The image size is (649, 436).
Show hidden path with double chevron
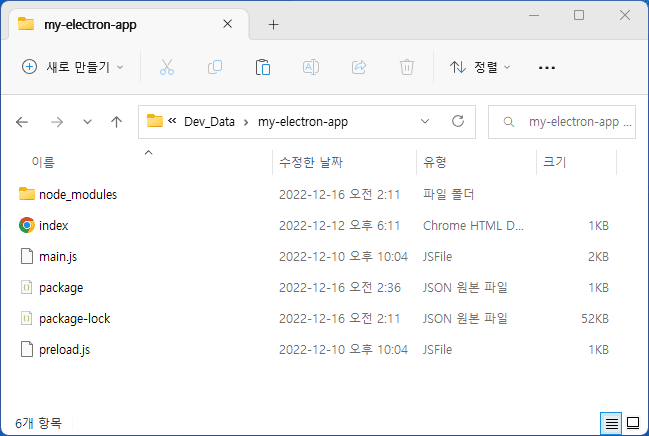point(172,120)
